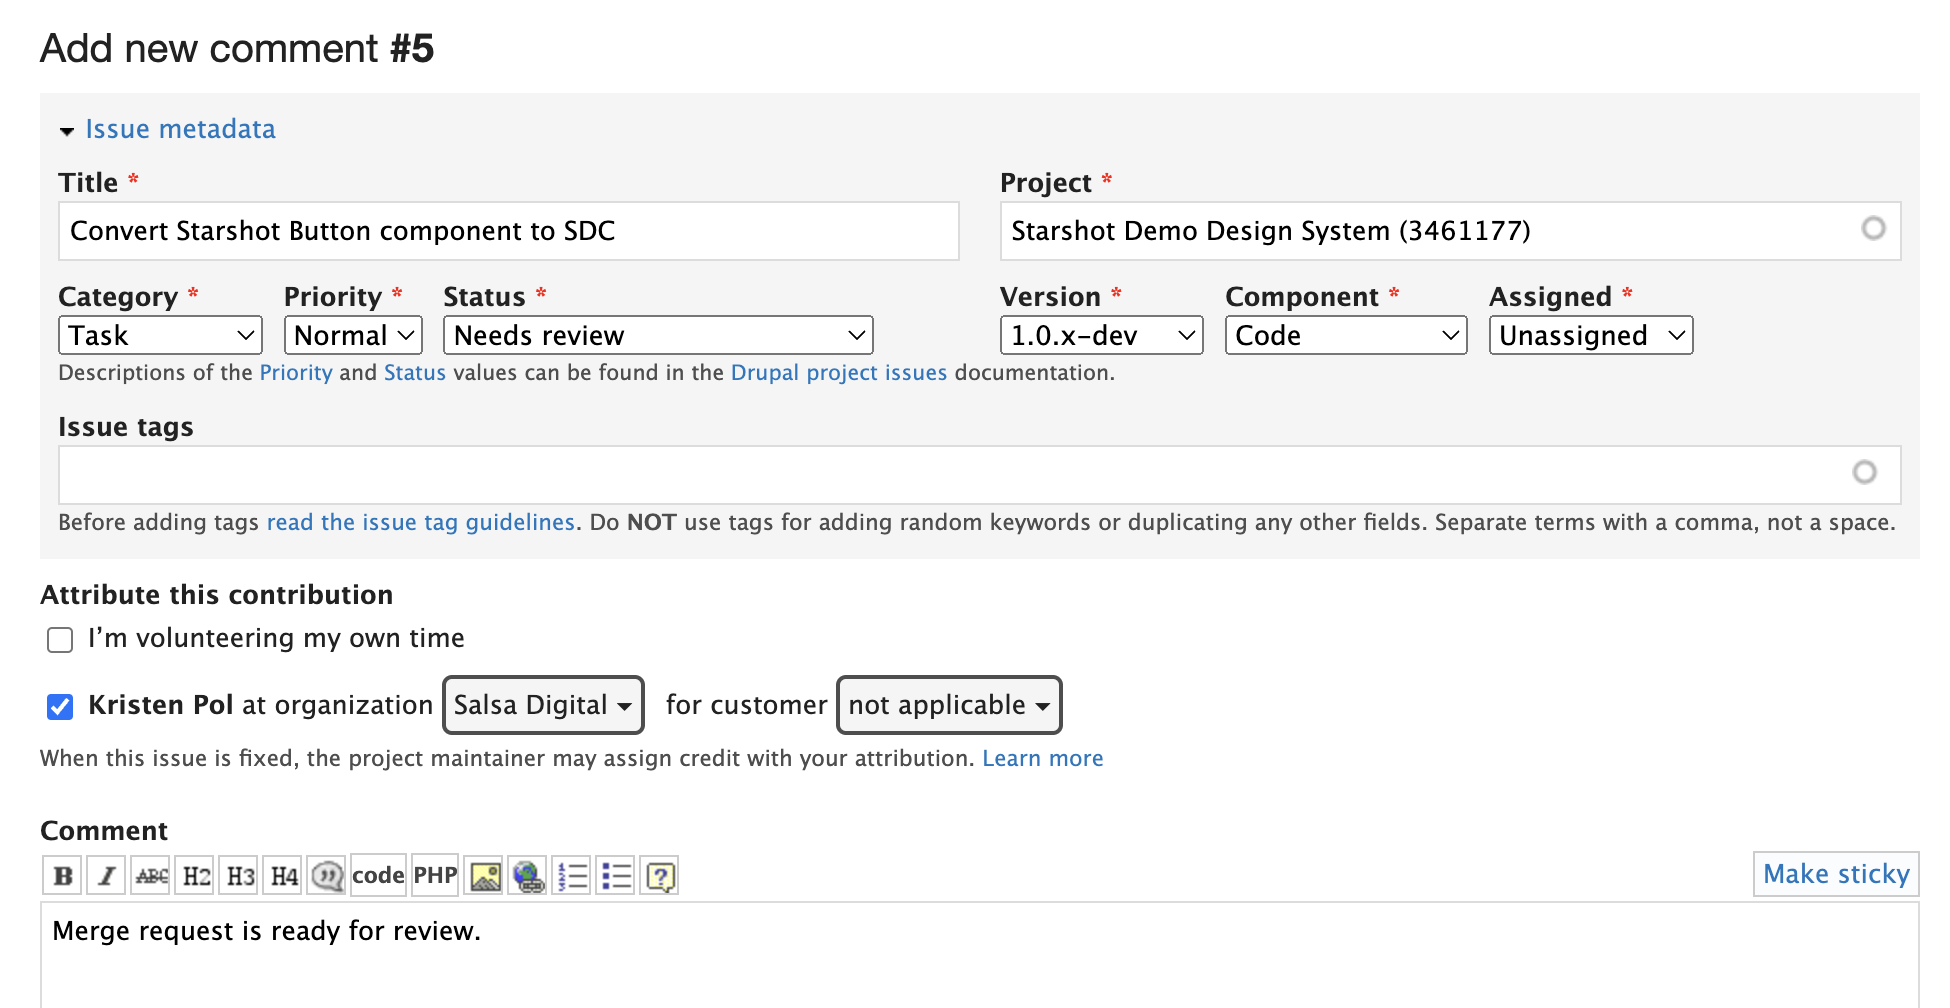Apply bold formatting to comment text
Screen dimensions: 1950x1008
(x=62, y=874)
